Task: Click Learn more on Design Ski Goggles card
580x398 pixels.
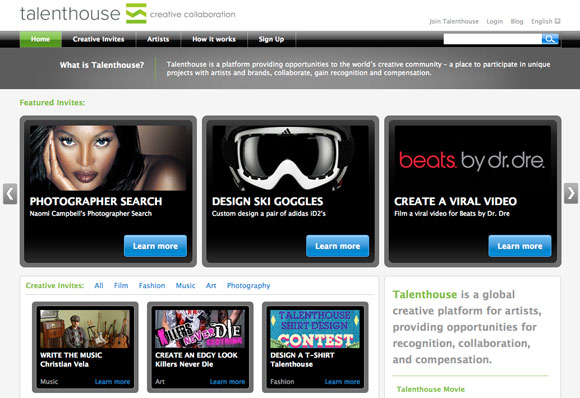Action: tap(337, 246)
